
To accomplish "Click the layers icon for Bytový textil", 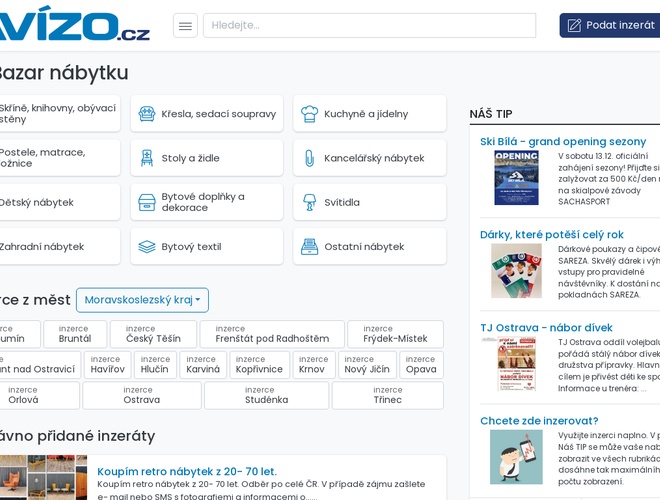I will (x=147, y=246).
